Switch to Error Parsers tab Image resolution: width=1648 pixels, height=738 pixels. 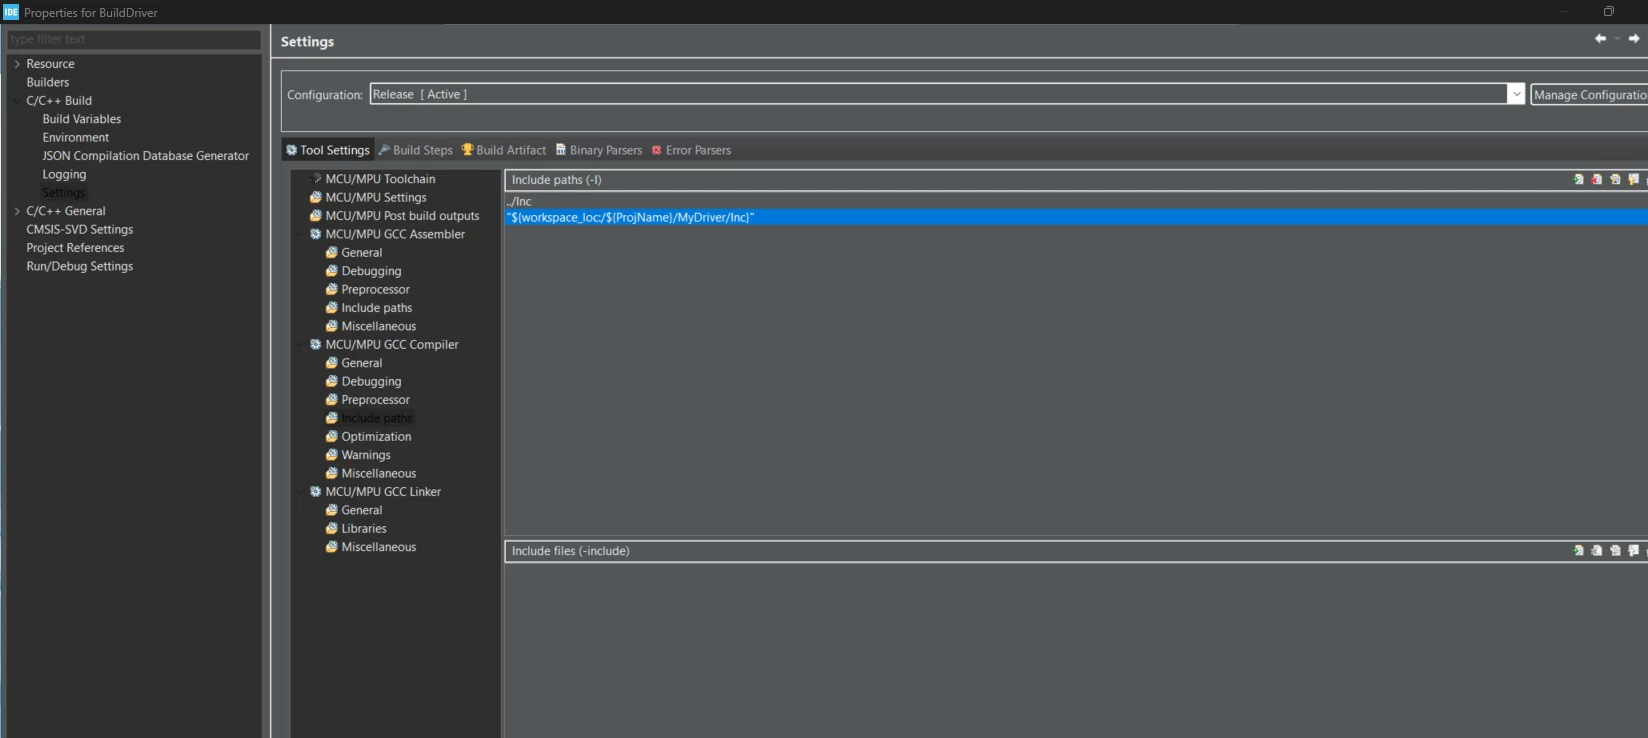[691, 150]
